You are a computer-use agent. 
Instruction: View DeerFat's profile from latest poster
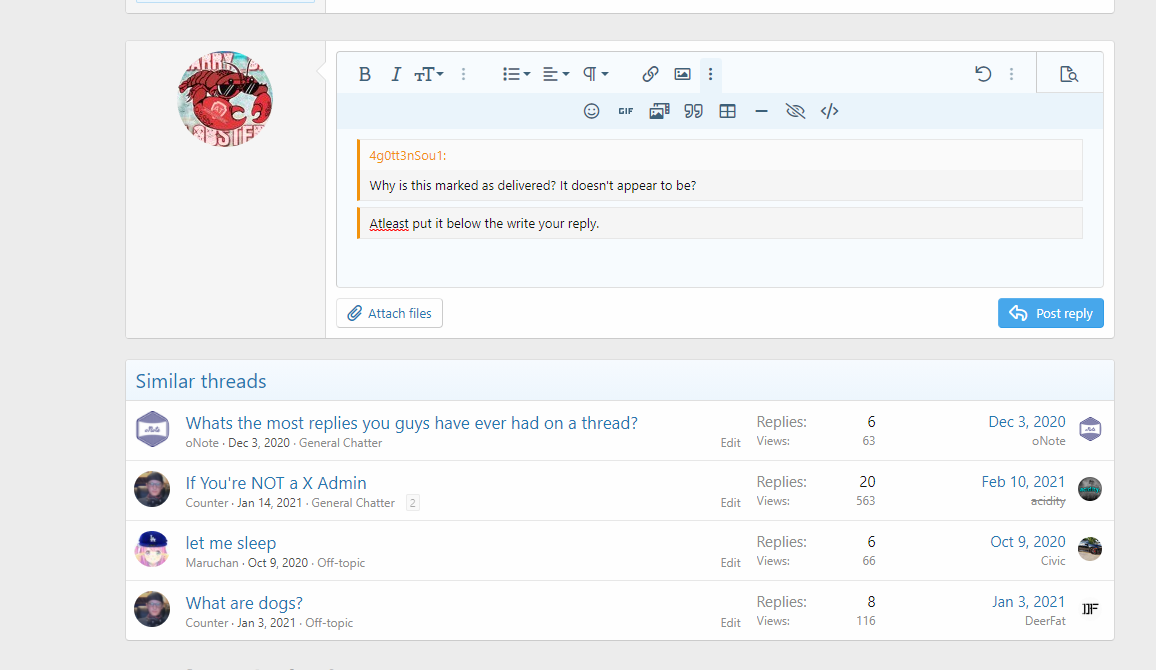pos(1045,621)
